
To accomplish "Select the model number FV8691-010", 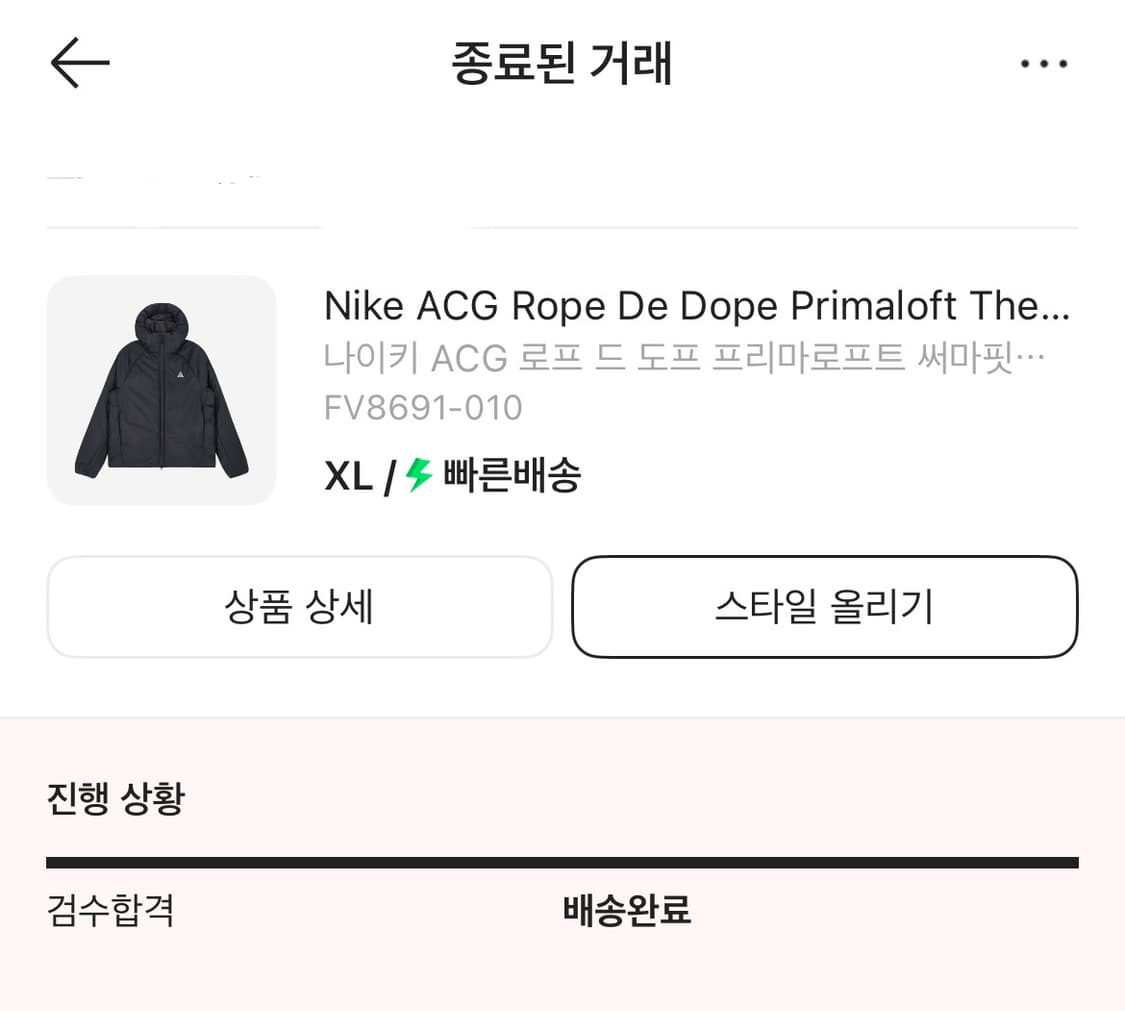I will tap(423, 407).
